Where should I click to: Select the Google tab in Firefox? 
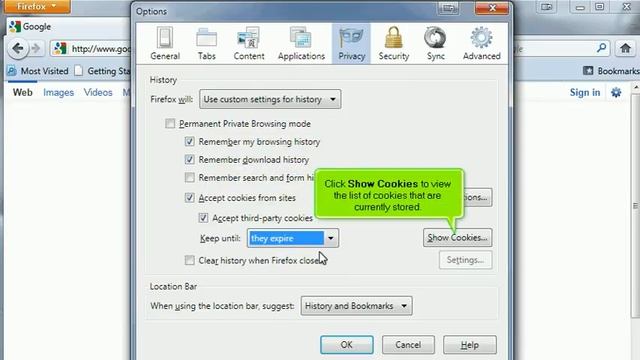click(x=67, y=27)
